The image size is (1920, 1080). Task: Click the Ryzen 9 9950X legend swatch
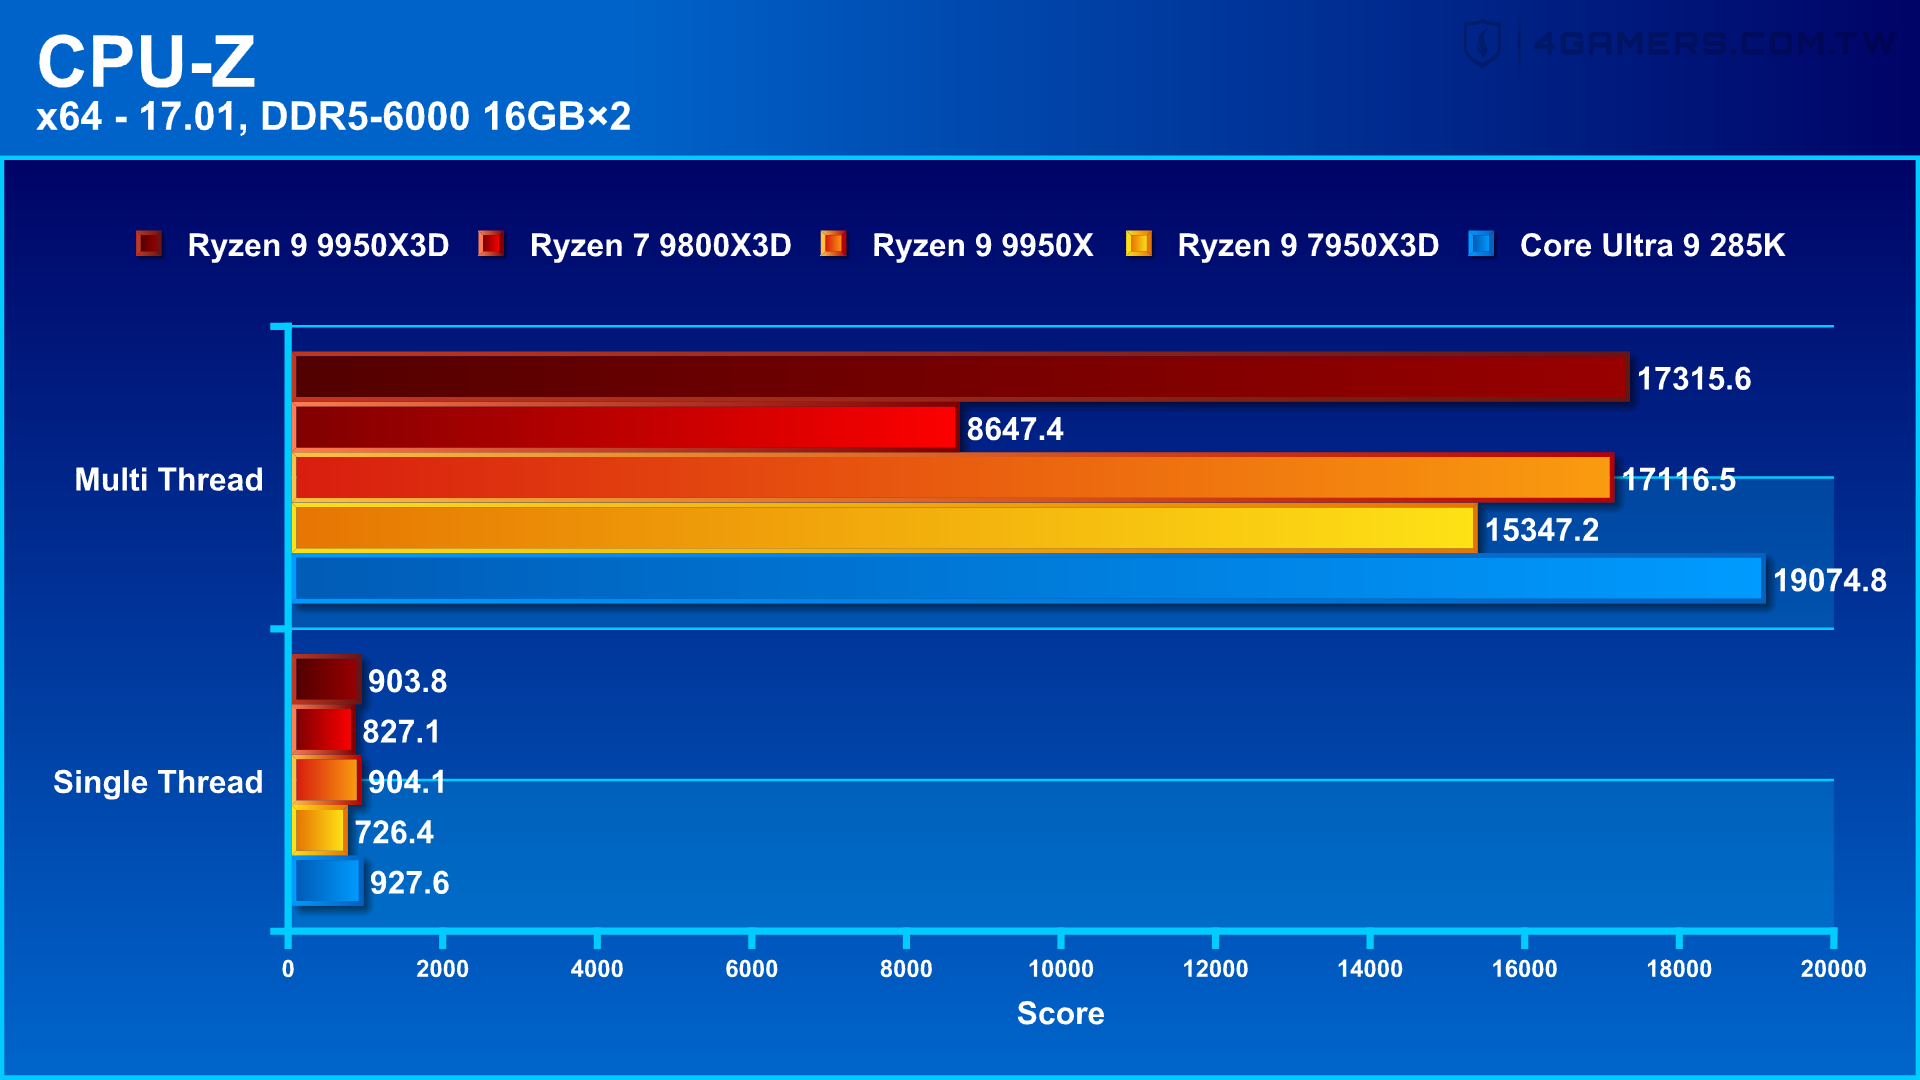pyautogui.click(x=833, y=244)
